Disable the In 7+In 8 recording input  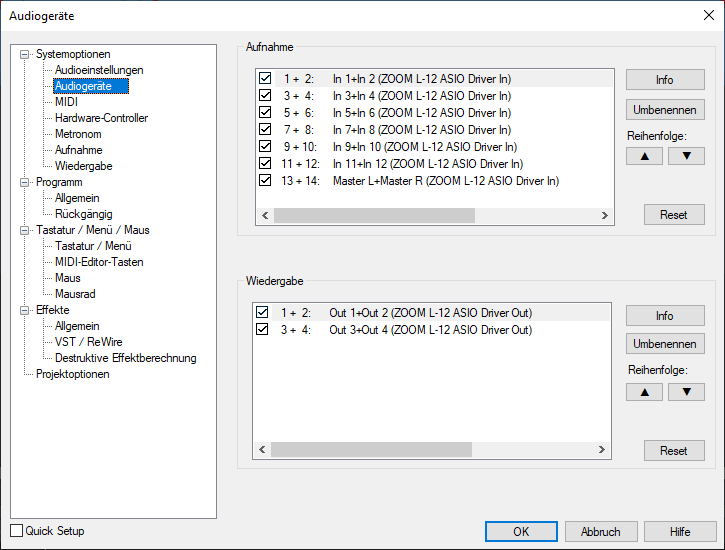coord(265,129)
